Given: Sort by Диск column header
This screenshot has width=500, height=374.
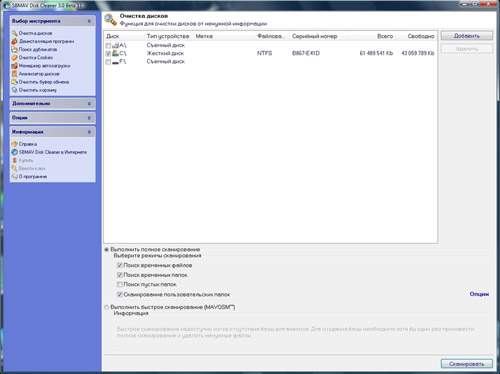Looking at the screenshot, I should [113, 36].
